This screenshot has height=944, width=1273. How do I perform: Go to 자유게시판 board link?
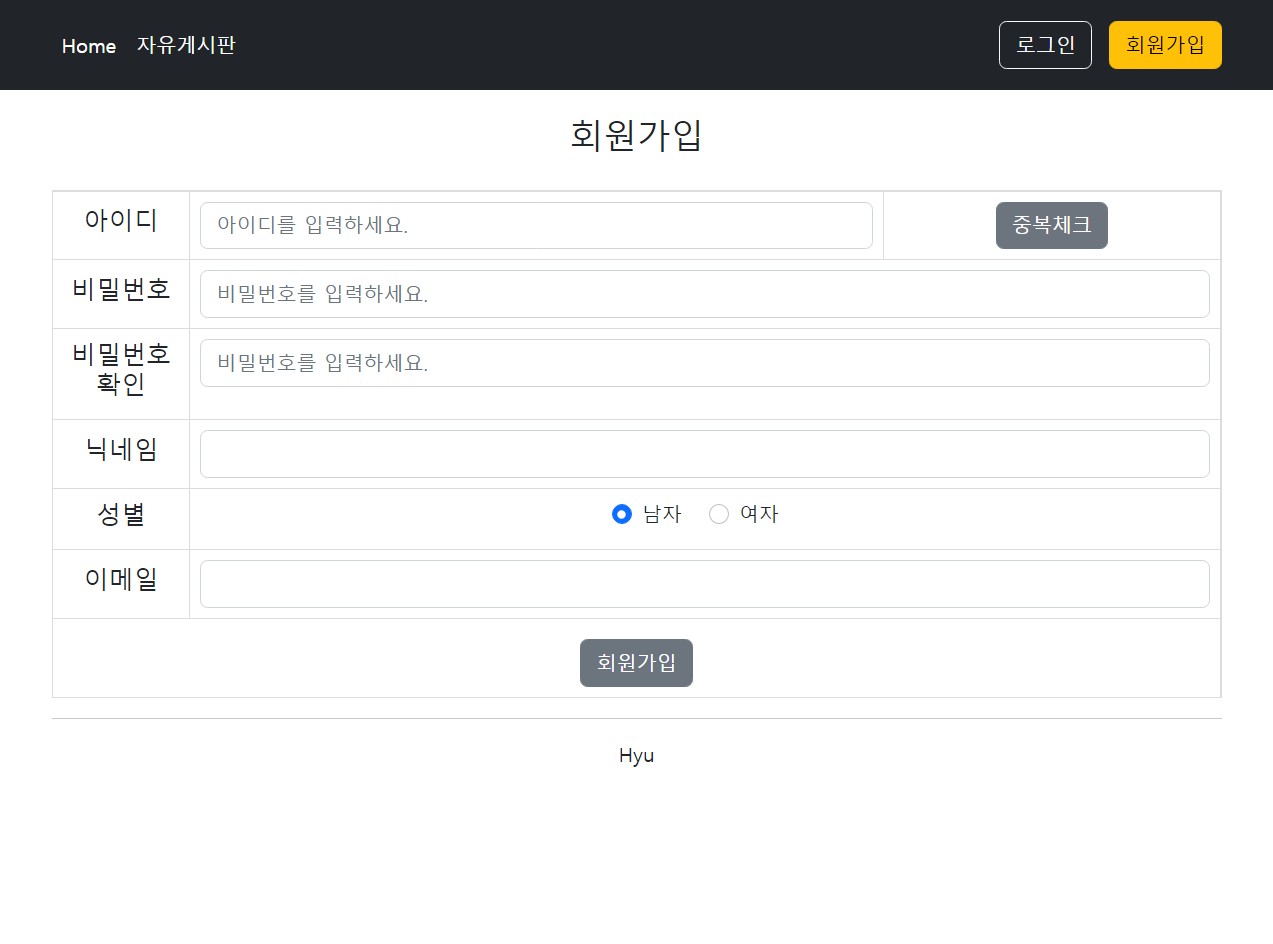pos(186,45)
